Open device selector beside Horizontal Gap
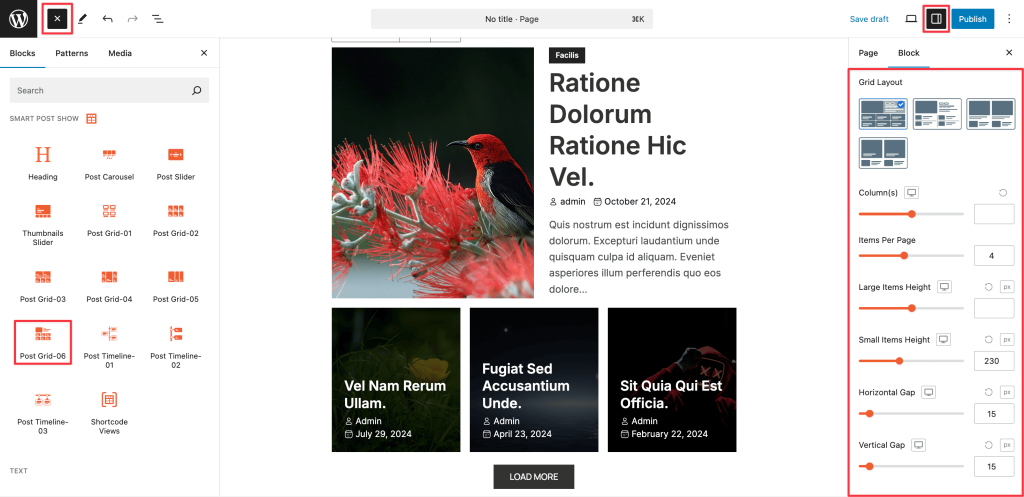The height and width of the screenshot is (497, 1024). click(929, 393)
